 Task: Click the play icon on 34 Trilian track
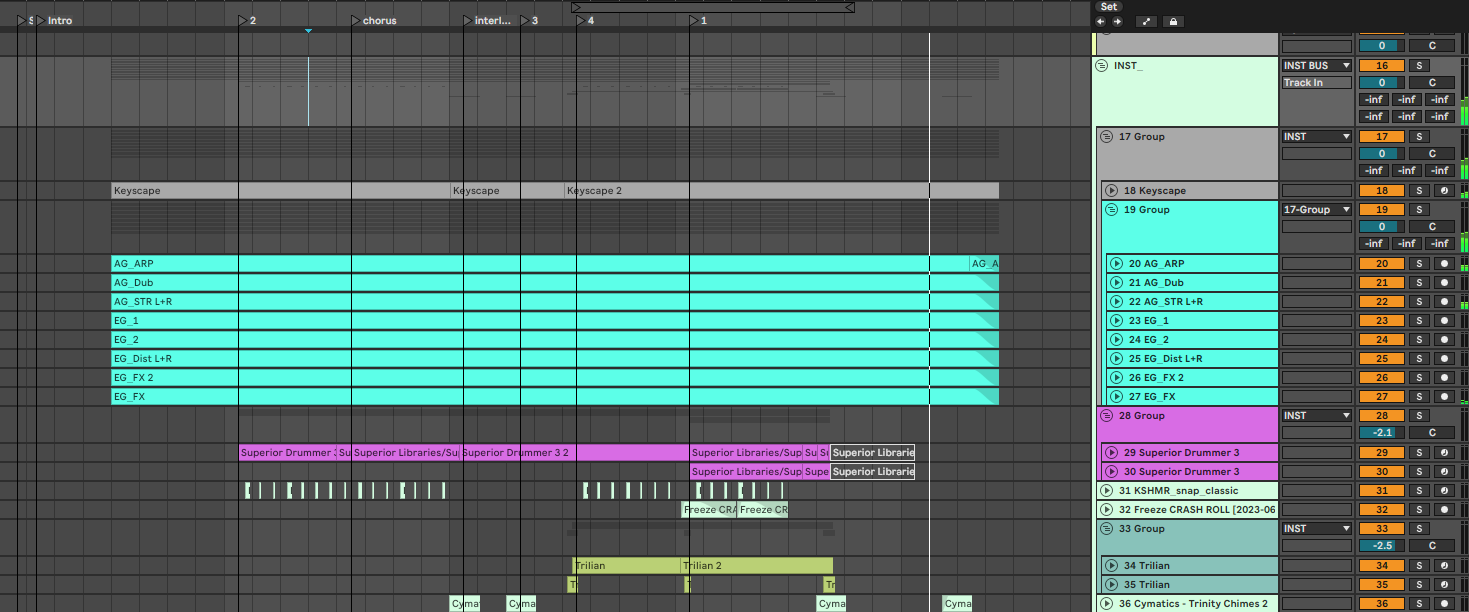[x=1111, y=566]
